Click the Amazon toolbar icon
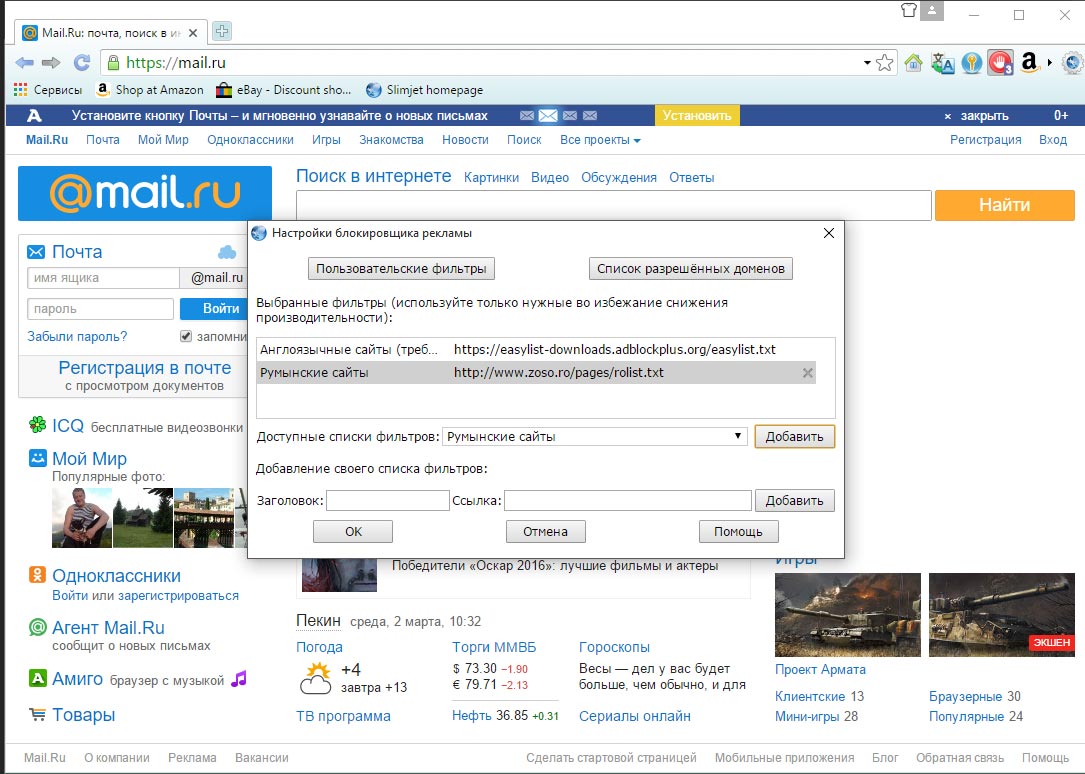 [1030, 62]
